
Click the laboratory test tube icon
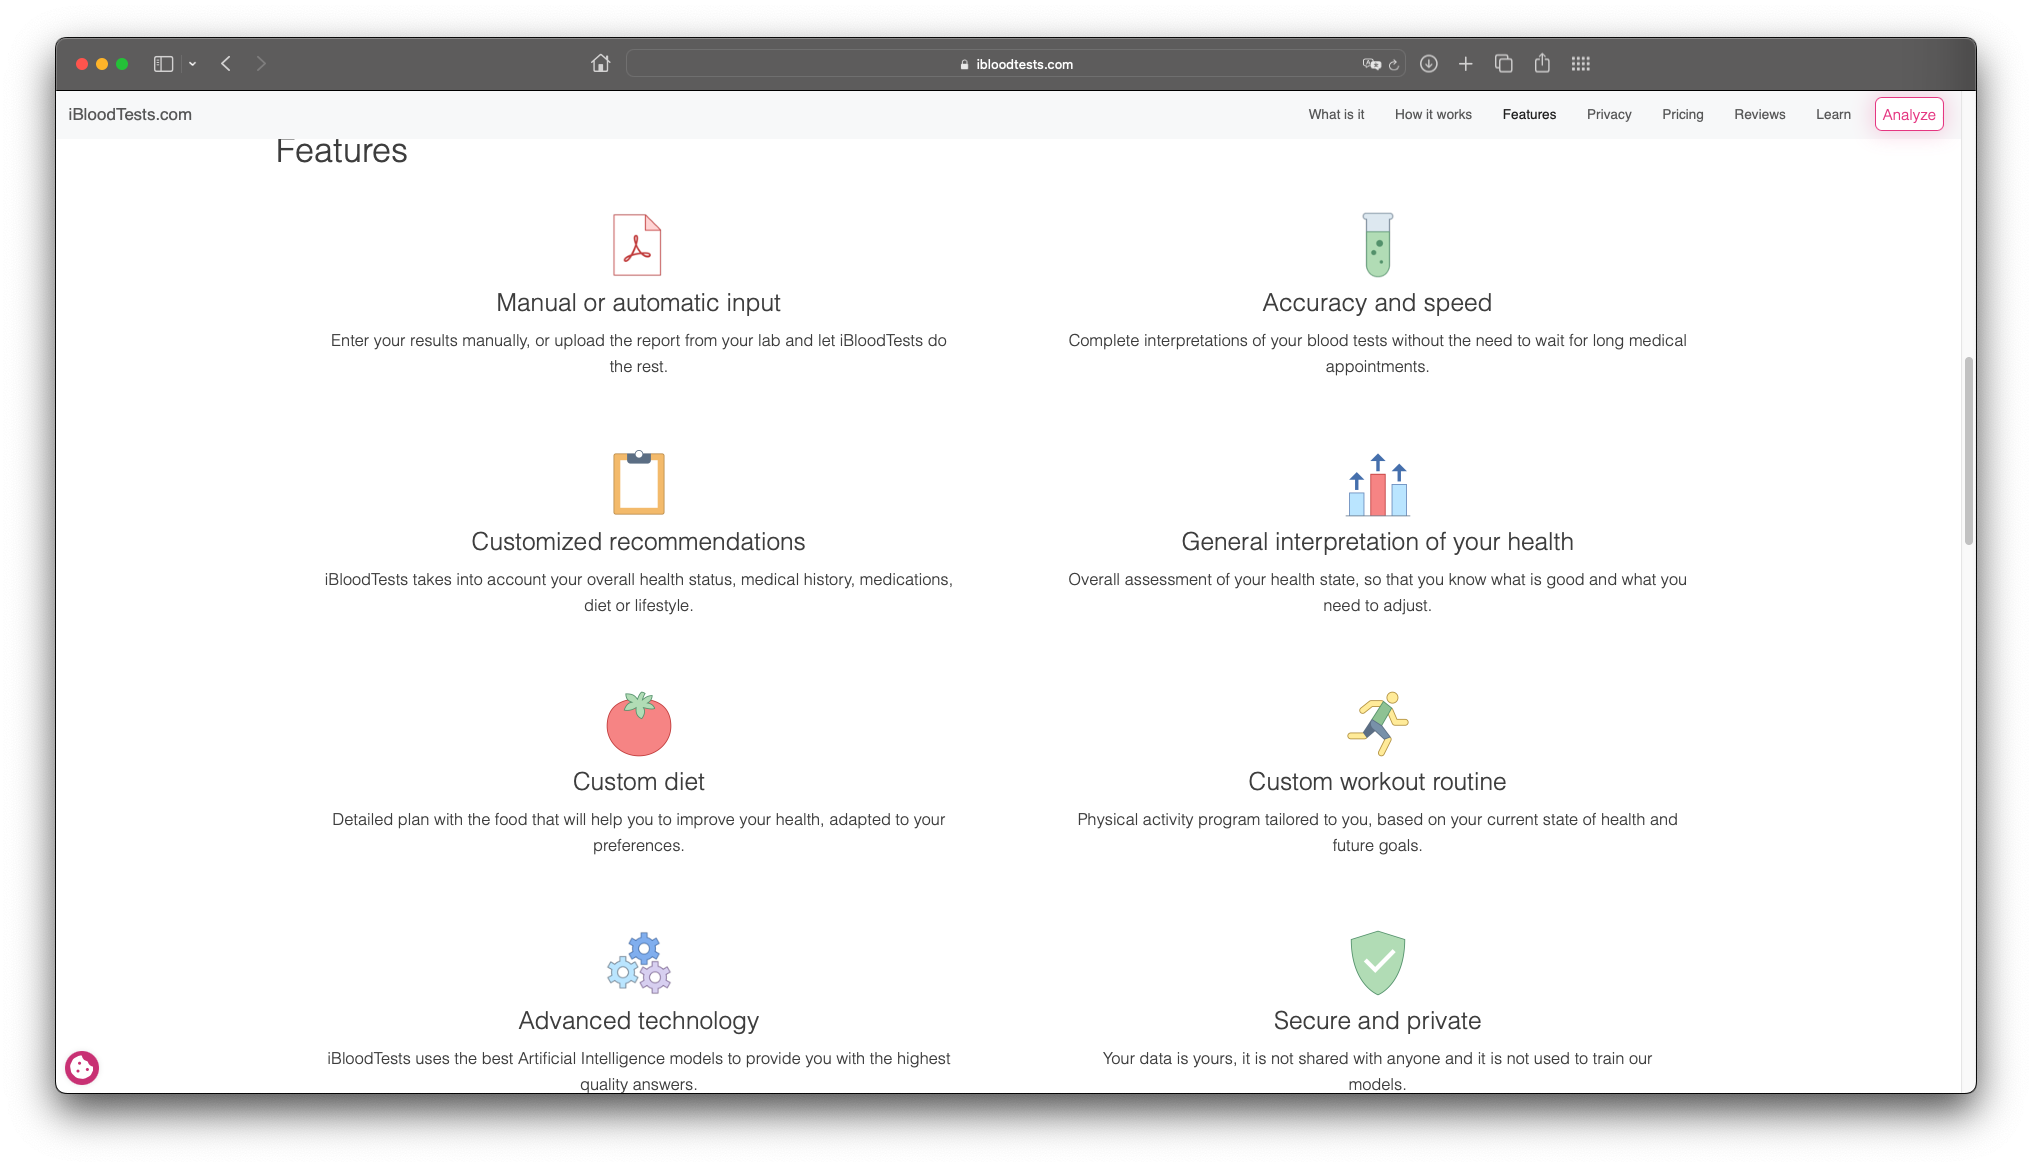click(1377, 244)
